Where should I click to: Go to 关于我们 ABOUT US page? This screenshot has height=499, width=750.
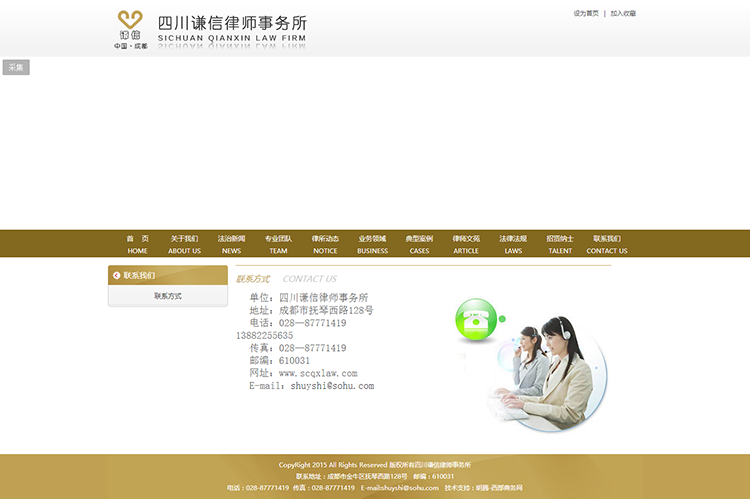point(184,244)
